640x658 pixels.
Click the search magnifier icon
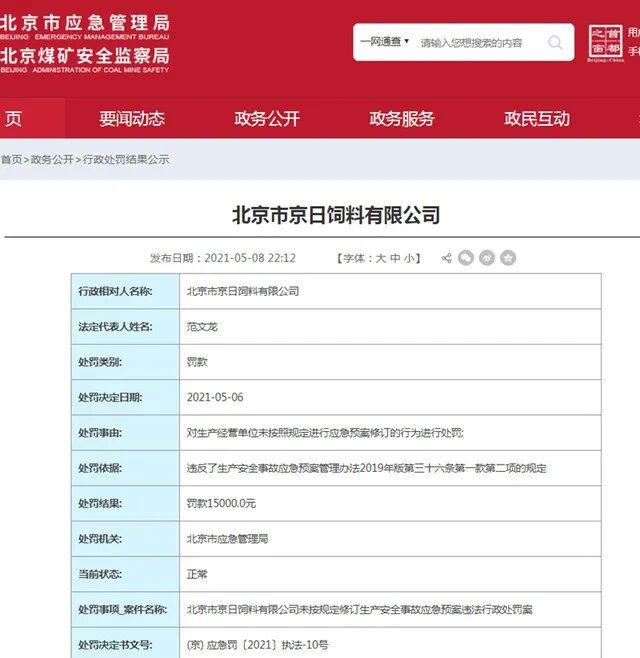tap(555, 42)
